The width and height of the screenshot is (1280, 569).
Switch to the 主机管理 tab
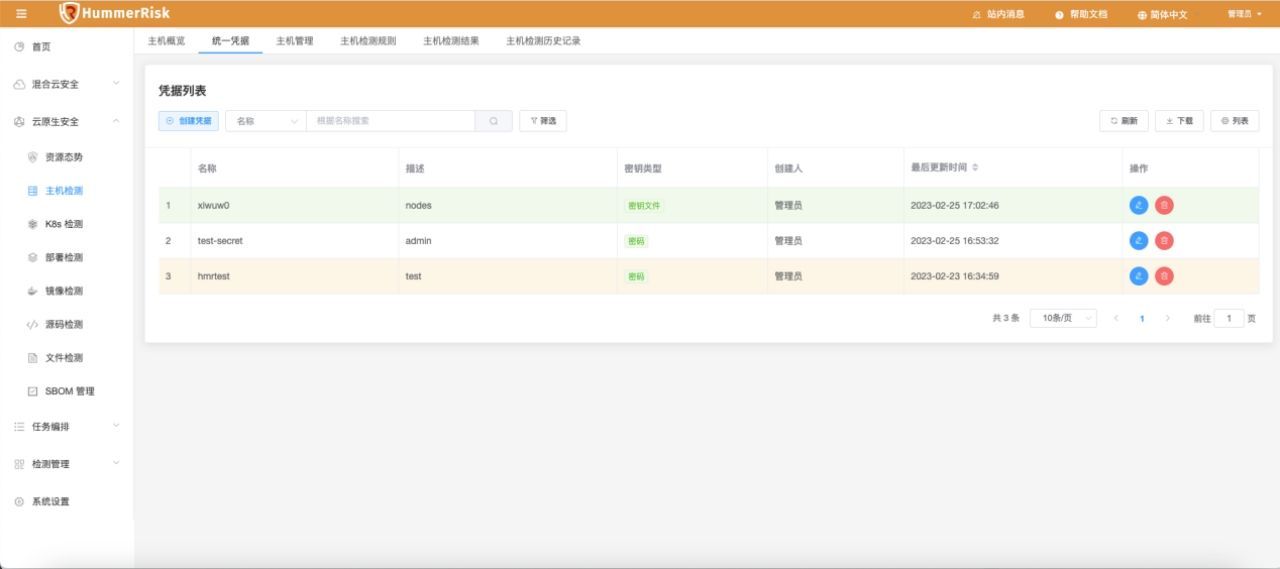coord(294,41)
